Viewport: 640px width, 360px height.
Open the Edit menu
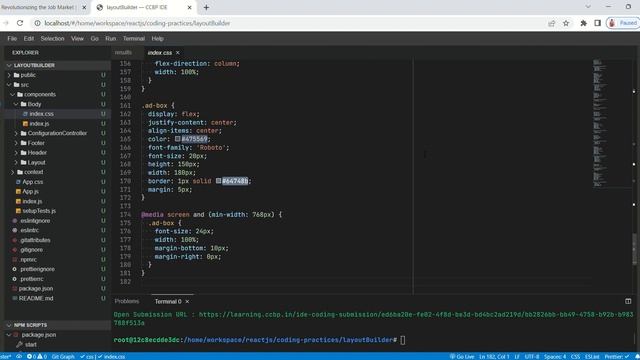[29, 38]
